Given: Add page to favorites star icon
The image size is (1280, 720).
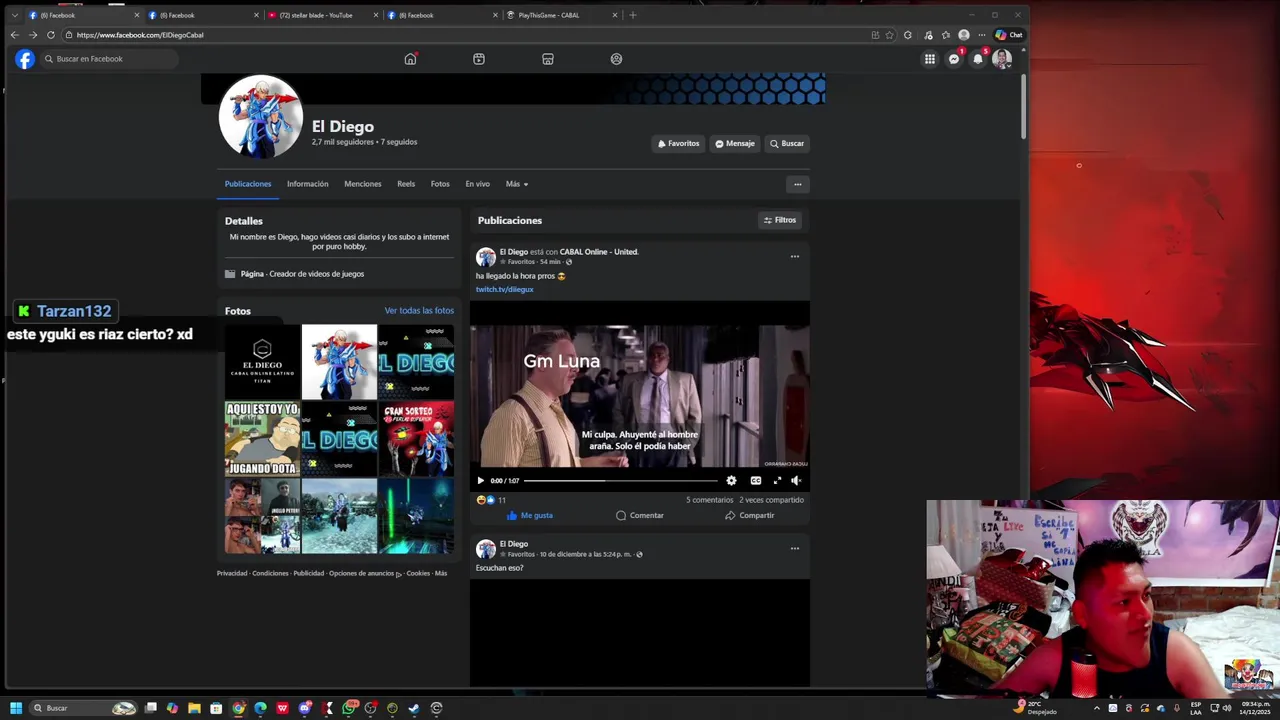Looking at the screenshot, I should (889, 35).
